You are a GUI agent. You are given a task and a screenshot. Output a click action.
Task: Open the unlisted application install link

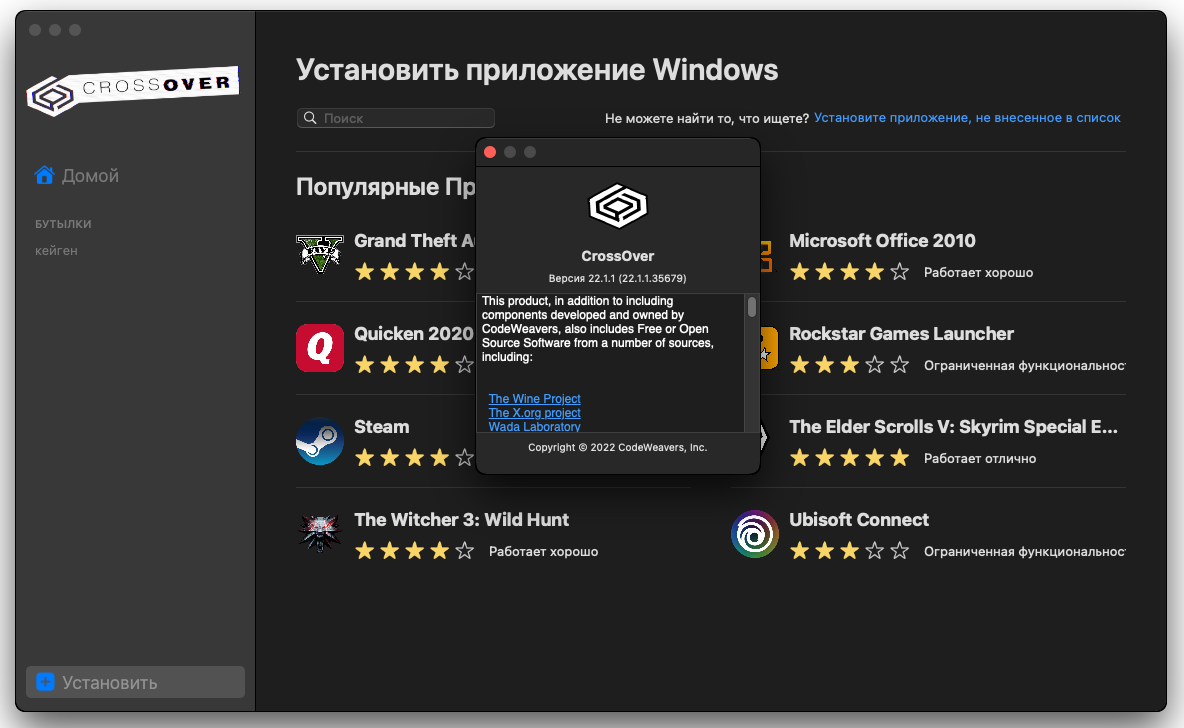(x=967, y=118)
